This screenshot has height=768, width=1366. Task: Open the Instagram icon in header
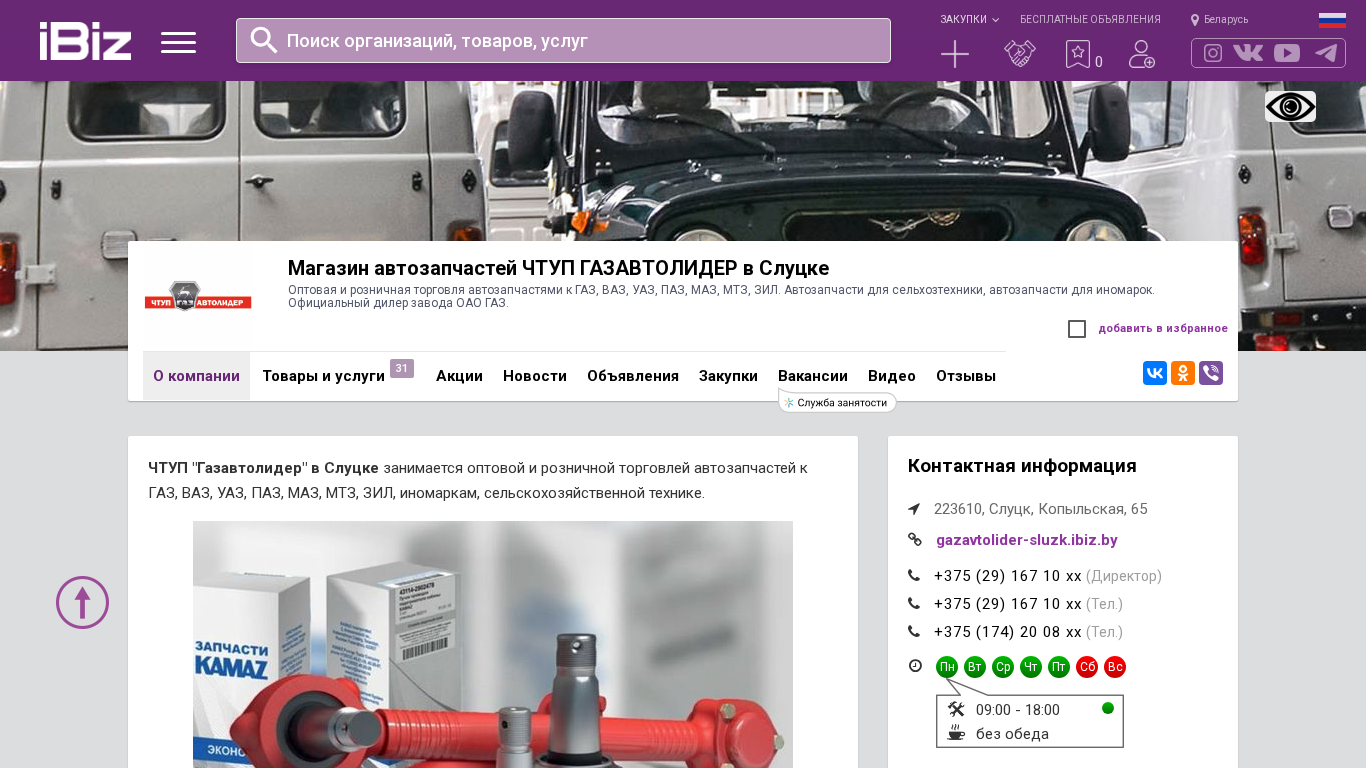pyautogui.click(x=1213, y=53)
